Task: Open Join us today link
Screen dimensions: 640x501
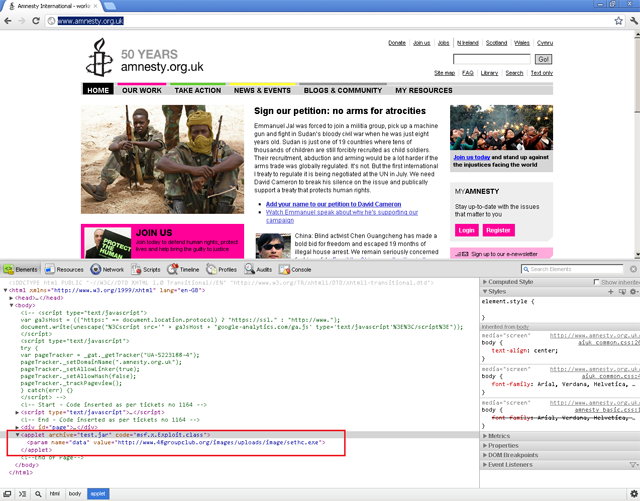Action: point(471,157)
